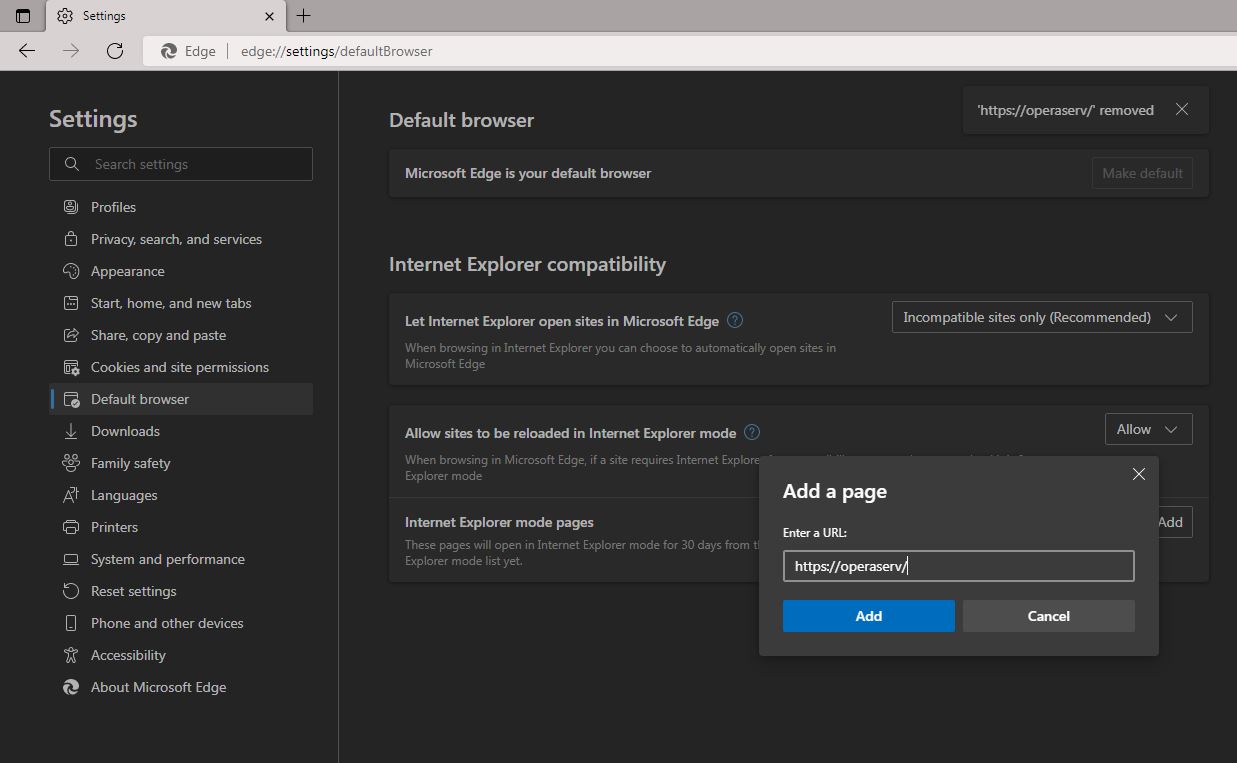The width and height of the screenshot is (1237, 763).
Task: Go back with the browser back arrow
Action: 27,51
